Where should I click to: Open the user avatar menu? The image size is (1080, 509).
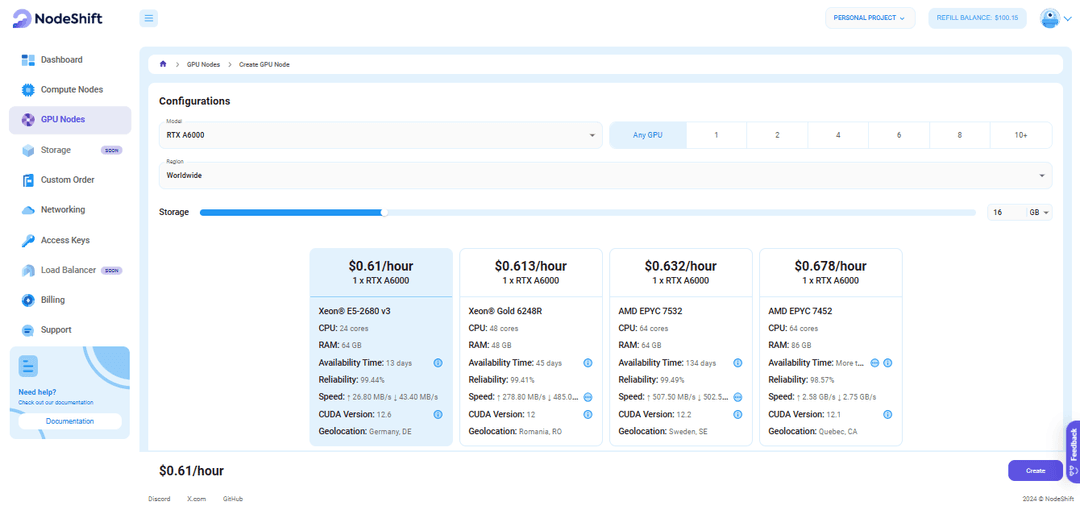(1049, 19)
